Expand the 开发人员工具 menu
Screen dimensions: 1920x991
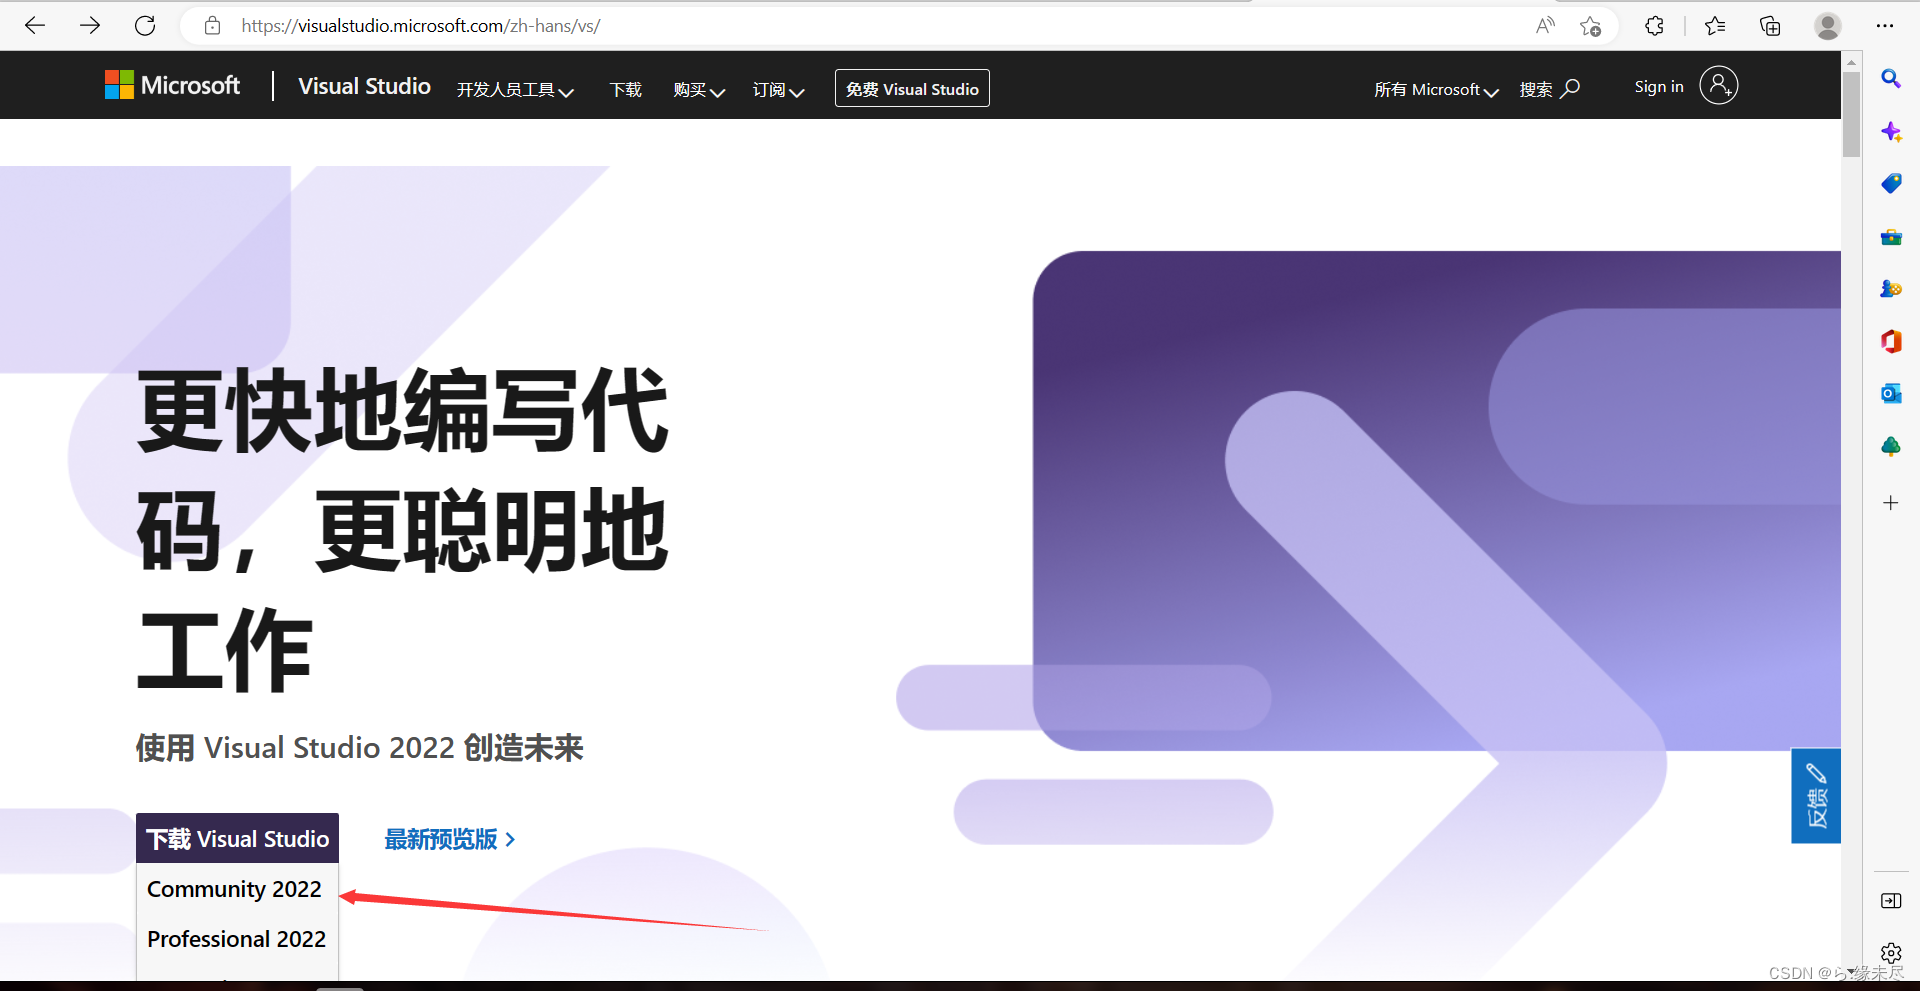(x=515, y=90)
